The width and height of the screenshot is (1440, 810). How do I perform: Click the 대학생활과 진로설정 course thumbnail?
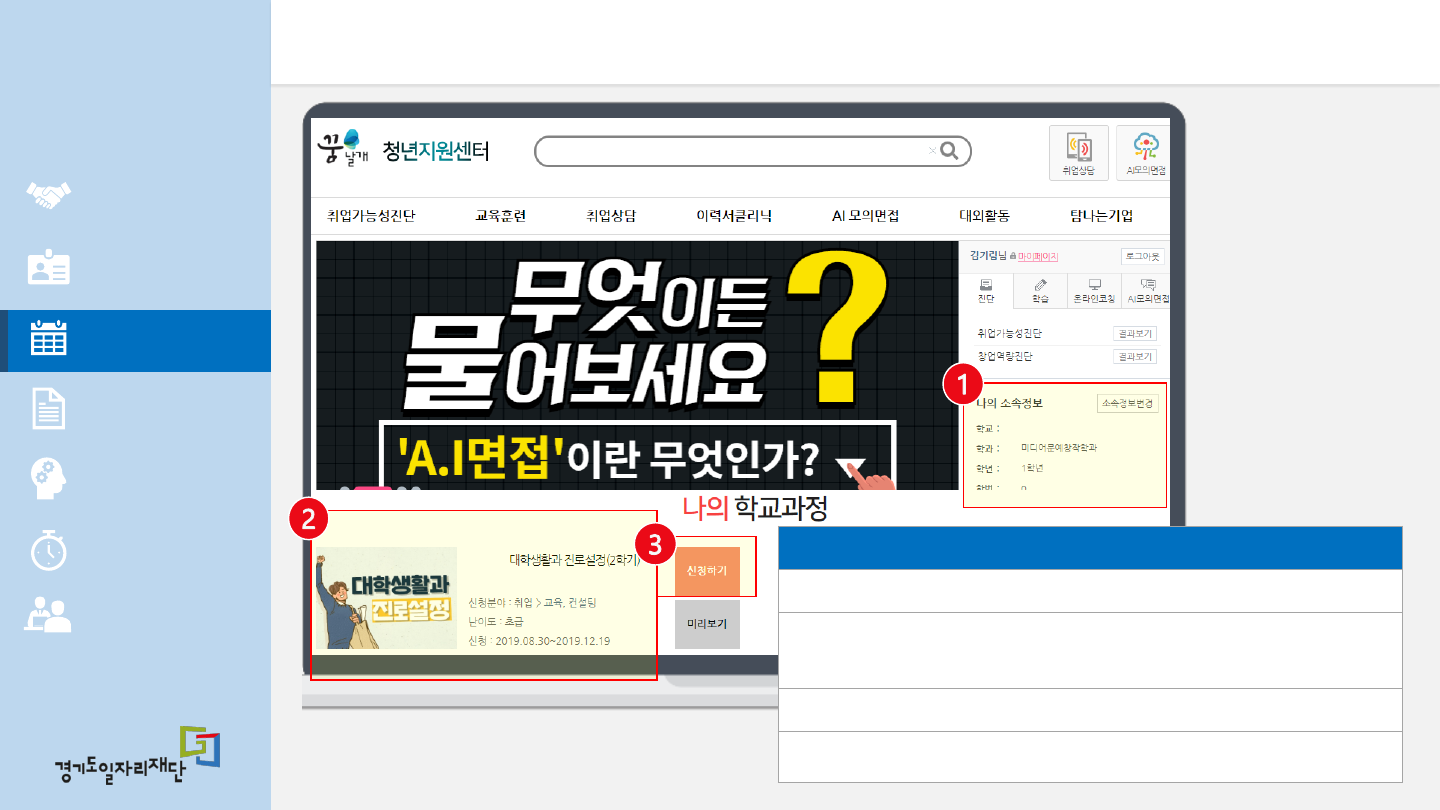[386, 598]
